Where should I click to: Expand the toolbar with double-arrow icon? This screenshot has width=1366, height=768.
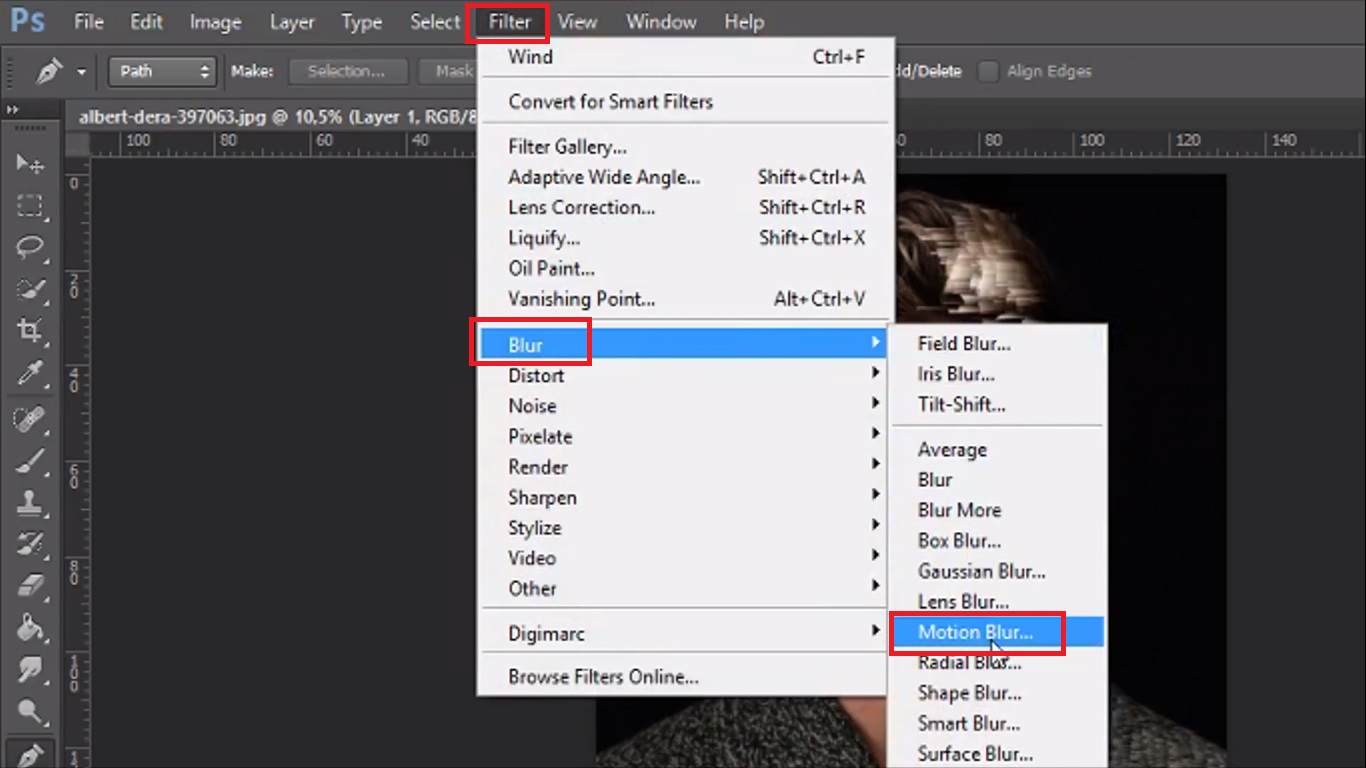coord(12,109)
